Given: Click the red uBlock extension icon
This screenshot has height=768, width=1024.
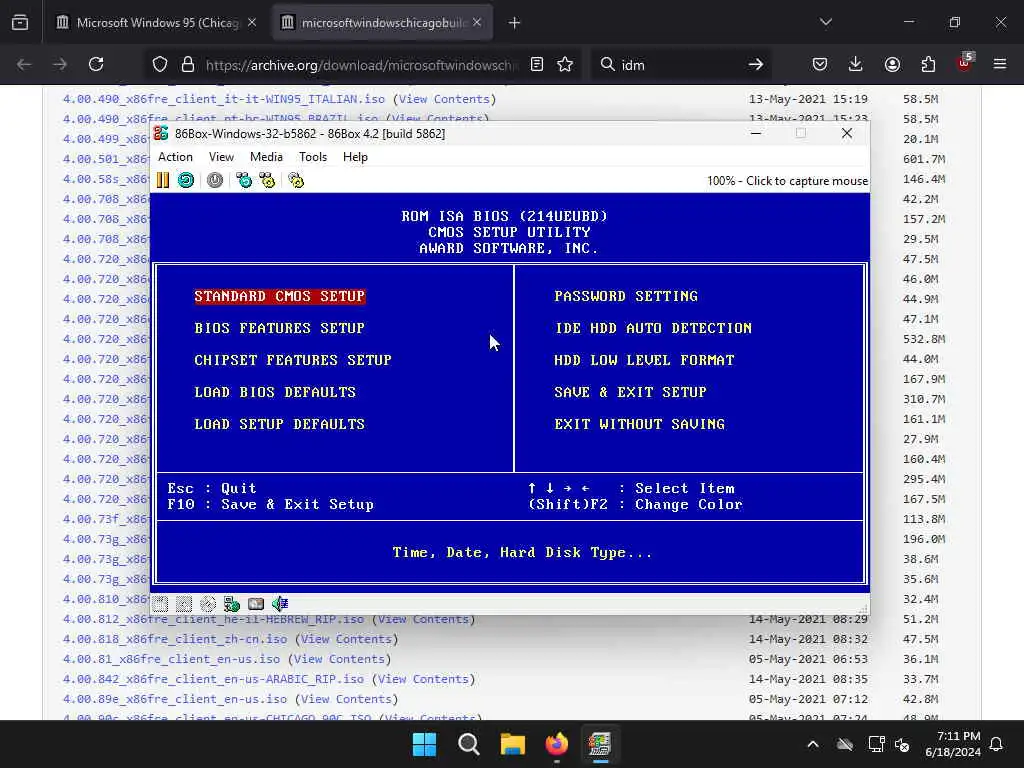Looking at the screenshot, I should [x=964, y=63].
